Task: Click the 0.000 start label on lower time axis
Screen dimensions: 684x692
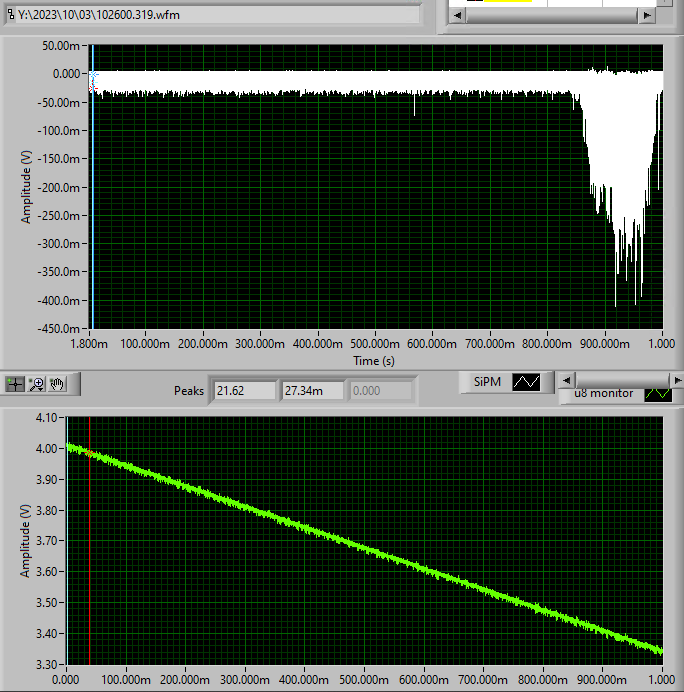Action: [66, 680]
